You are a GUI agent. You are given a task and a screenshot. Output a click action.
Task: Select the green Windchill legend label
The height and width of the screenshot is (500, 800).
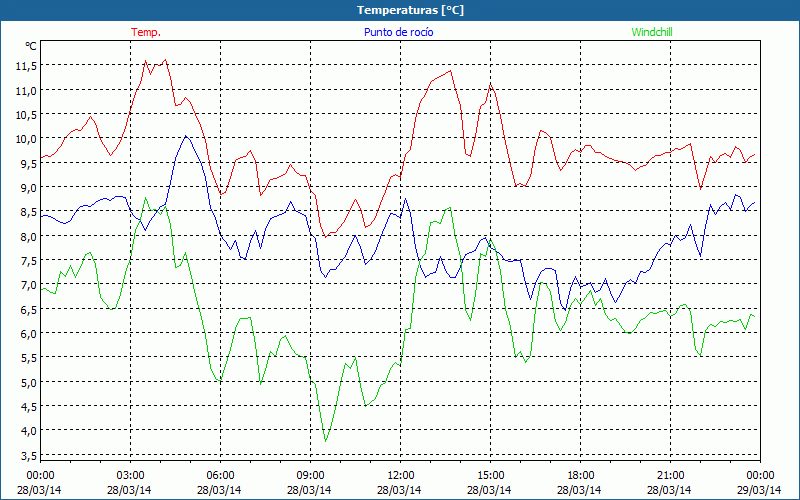click(x=652, y=32)
